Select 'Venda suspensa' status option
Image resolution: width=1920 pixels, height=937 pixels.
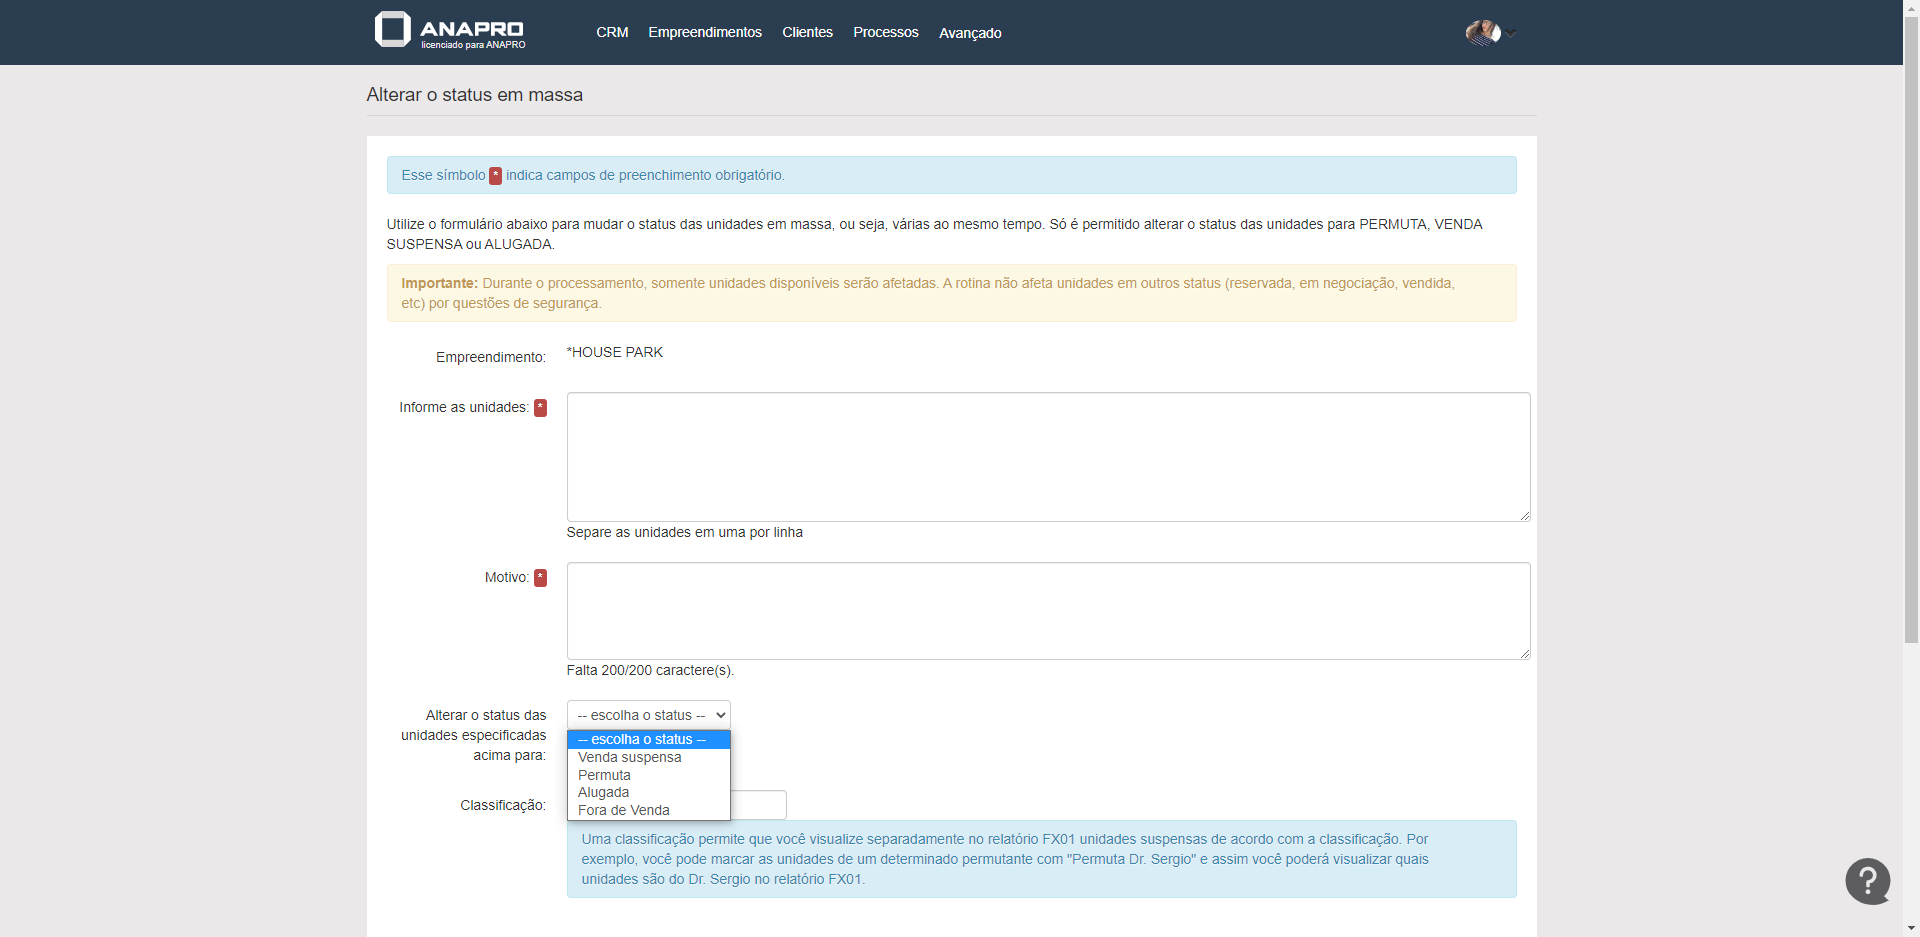coord(629,757)
